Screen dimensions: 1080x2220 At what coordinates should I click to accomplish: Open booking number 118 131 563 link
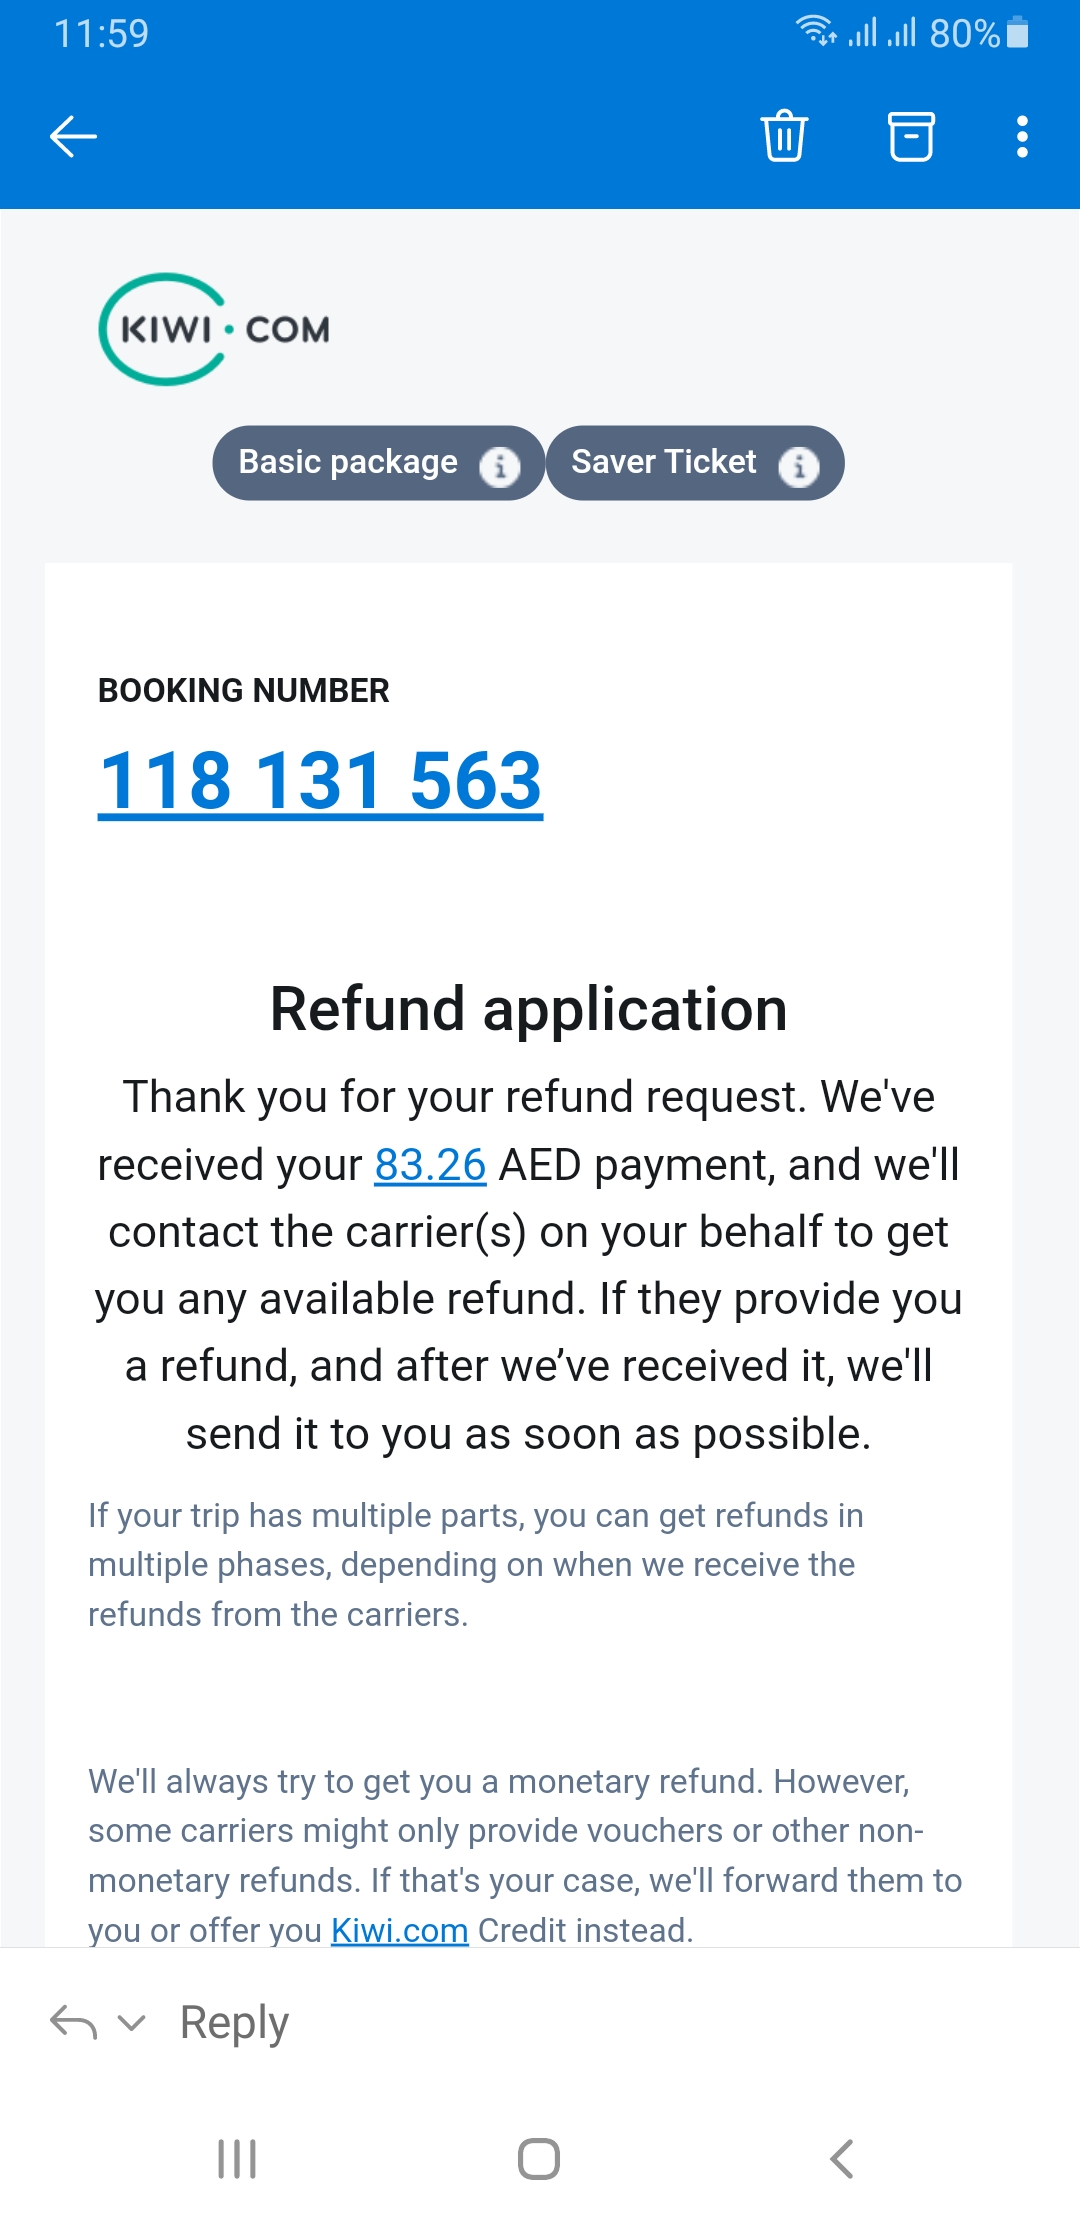click(320, 781)
